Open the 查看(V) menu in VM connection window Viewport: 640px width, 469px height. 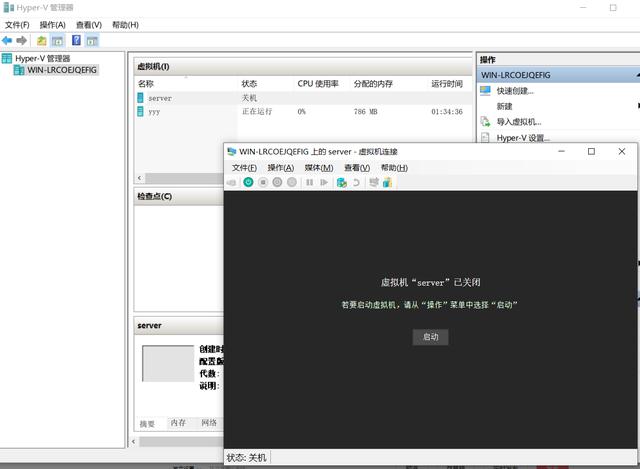(357, 167)
